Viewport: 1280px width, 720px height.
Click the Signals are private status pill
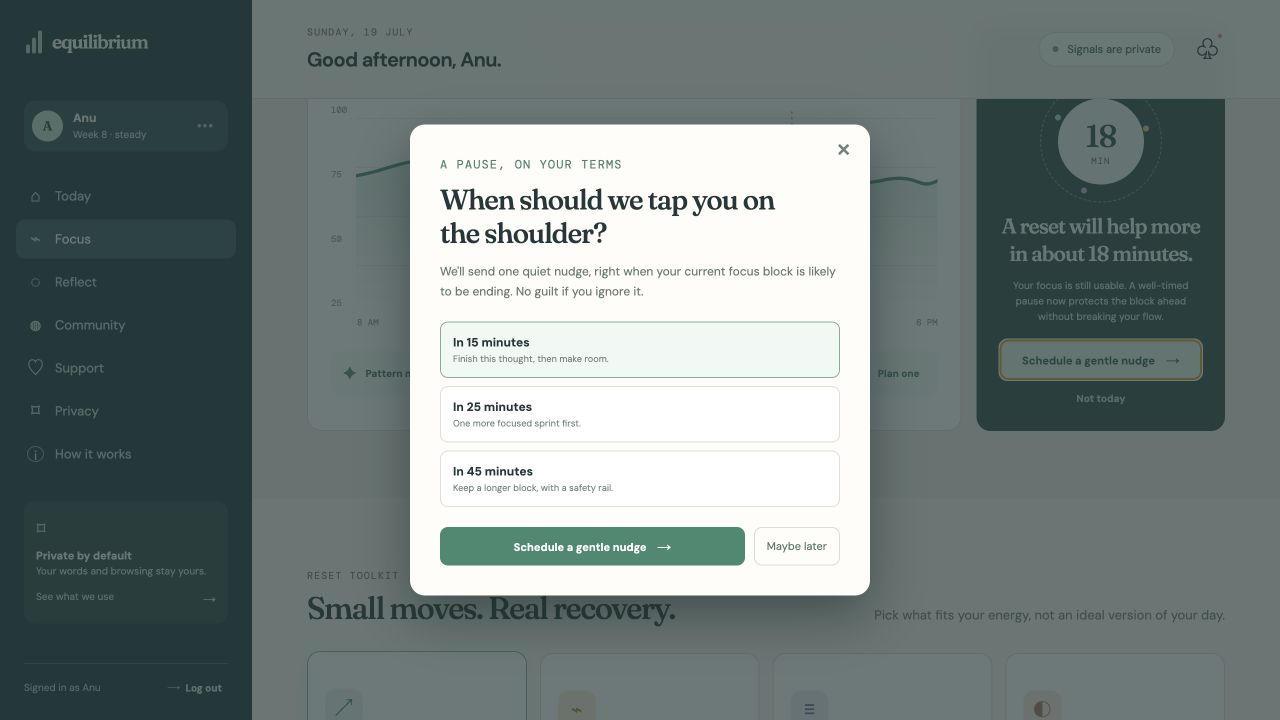click(1106, 49)
